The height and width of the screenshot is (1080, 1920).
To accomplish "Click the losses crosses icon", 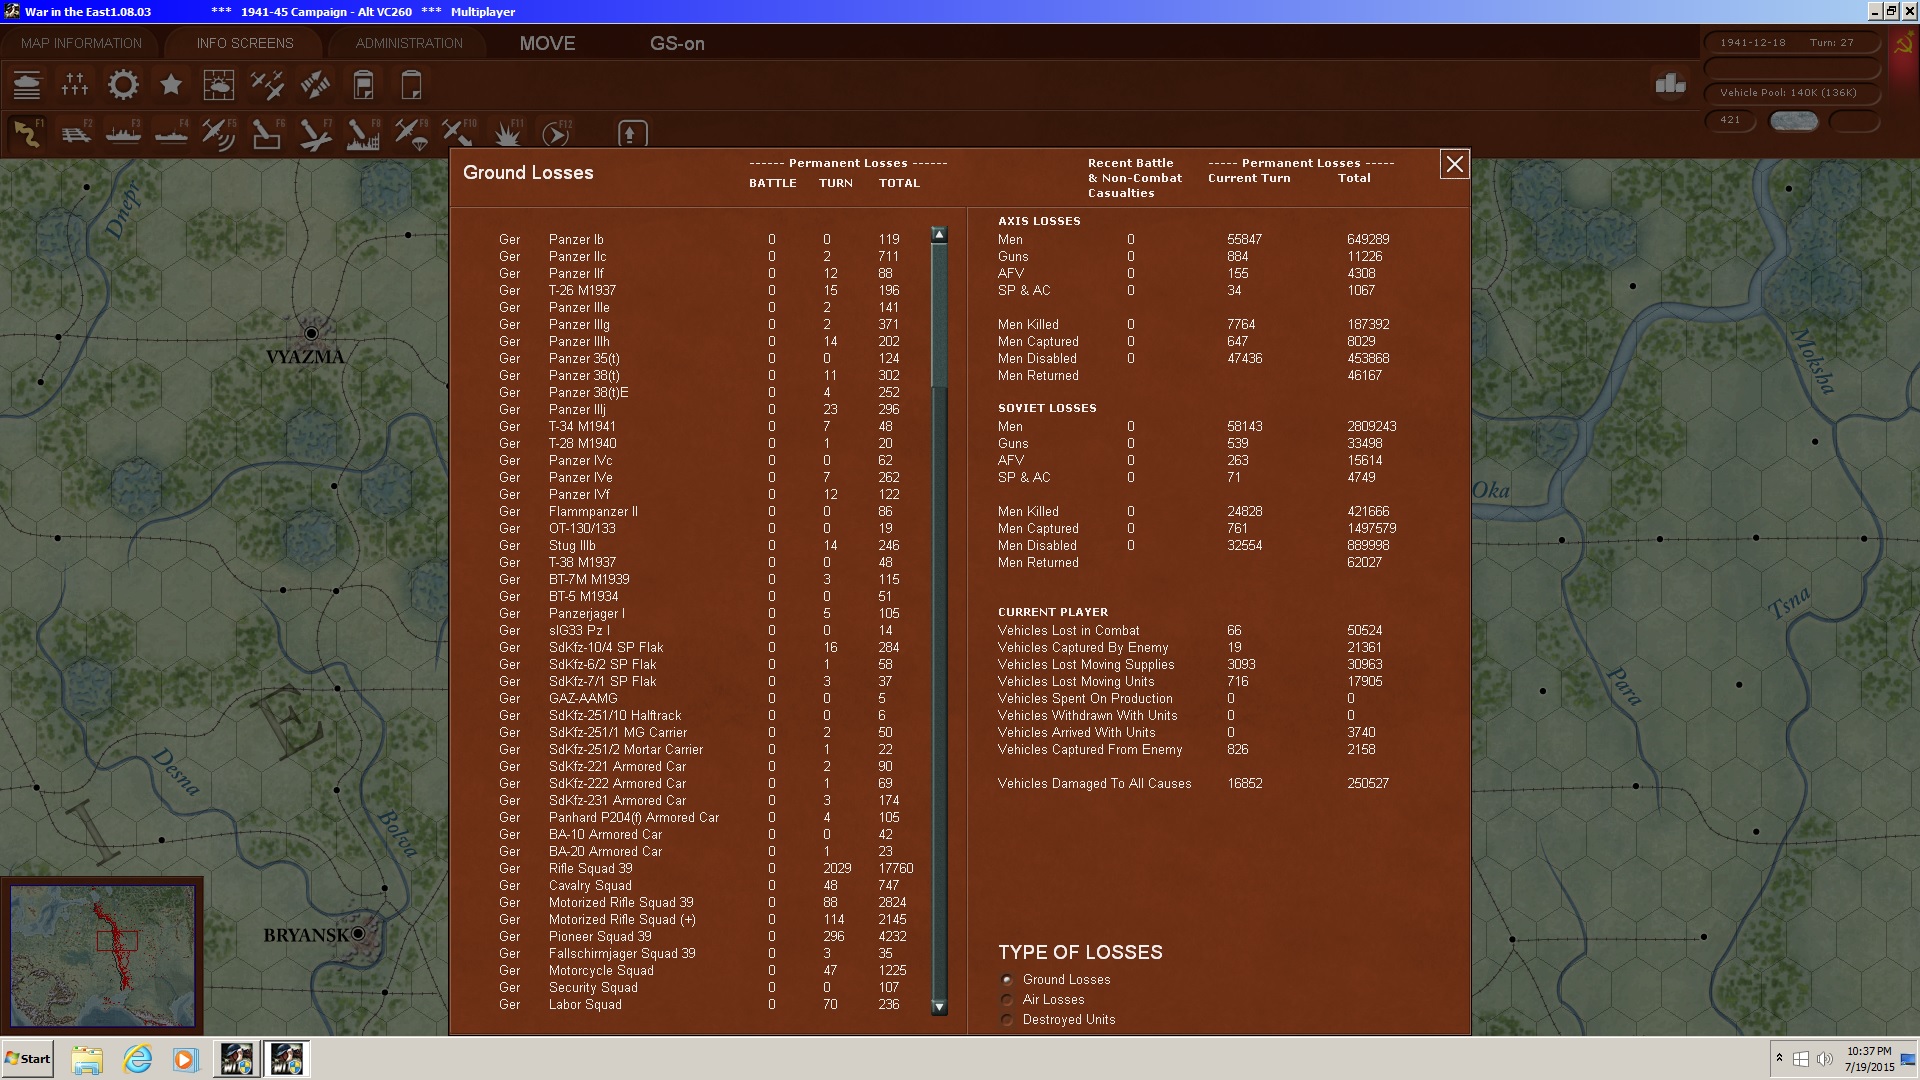I will click(x=75, y=85).
